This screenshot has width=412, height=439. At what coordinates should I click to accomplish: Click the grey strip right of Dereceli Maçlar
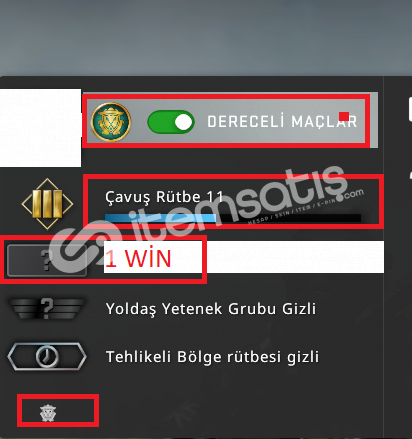pyautogui.click(x=374, y=120)
